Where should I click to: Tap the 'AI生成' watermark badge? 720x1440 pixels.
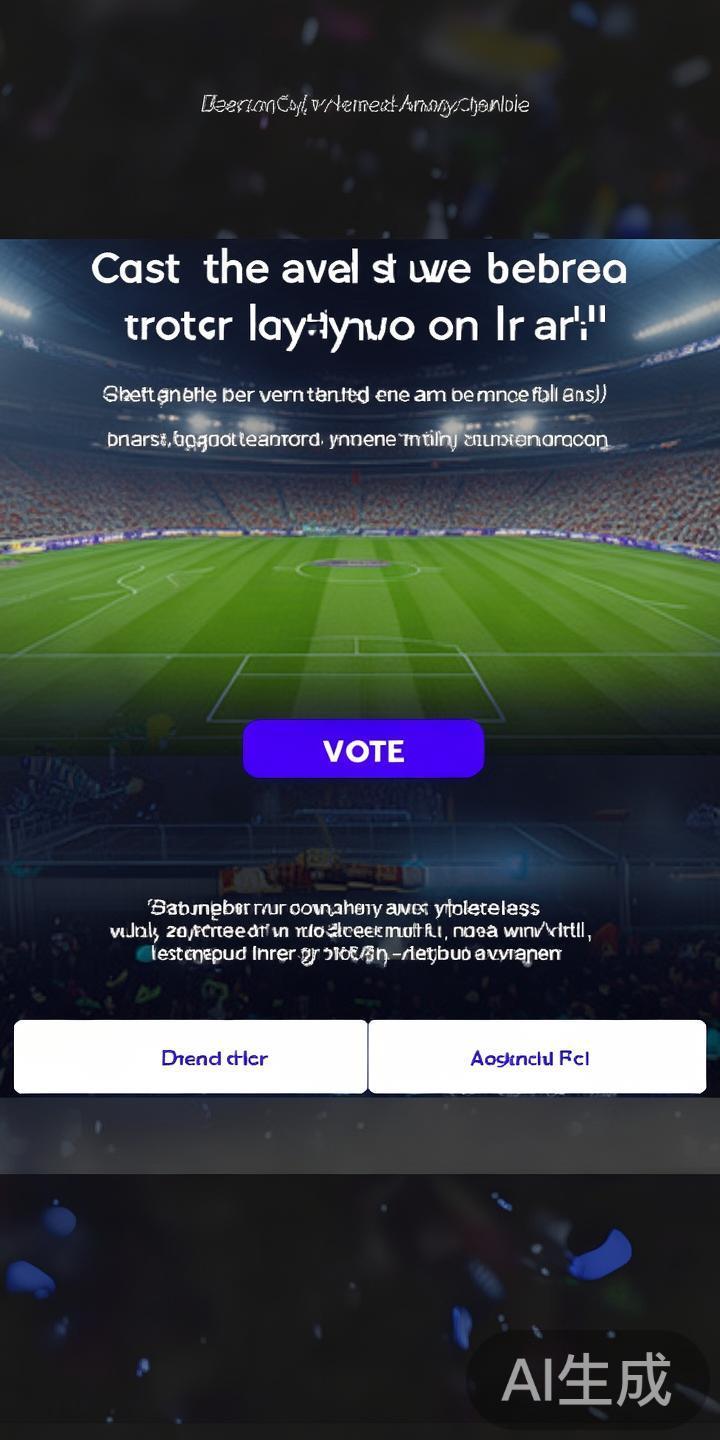[x=586, y=1380]
